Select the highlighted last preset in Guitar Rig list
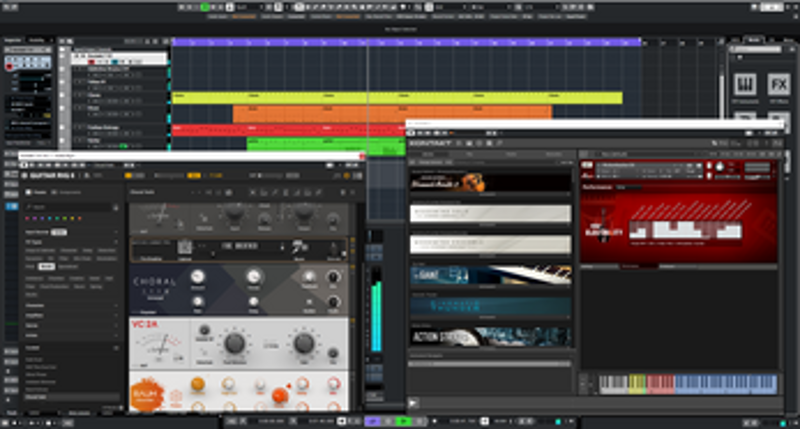Screen dimensions: 800x429 tap(72, 396)
